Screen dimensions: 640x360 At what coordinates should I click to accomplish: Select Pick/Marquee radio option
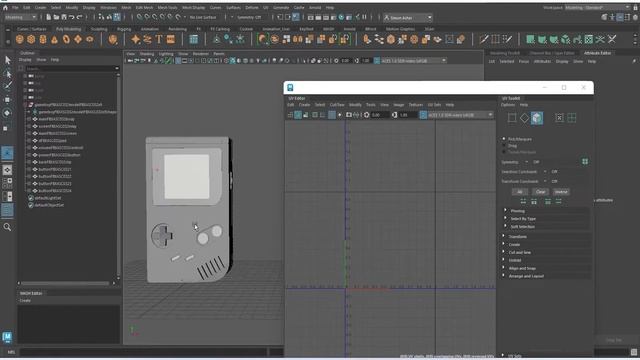[504, 139]
